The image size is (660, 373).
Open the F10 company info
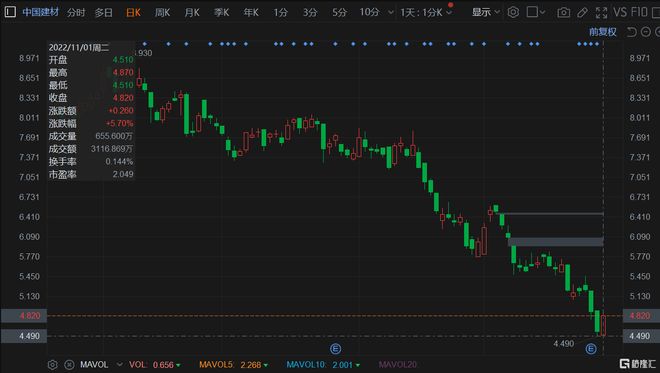pyautogui.click(x=639, y=12)
